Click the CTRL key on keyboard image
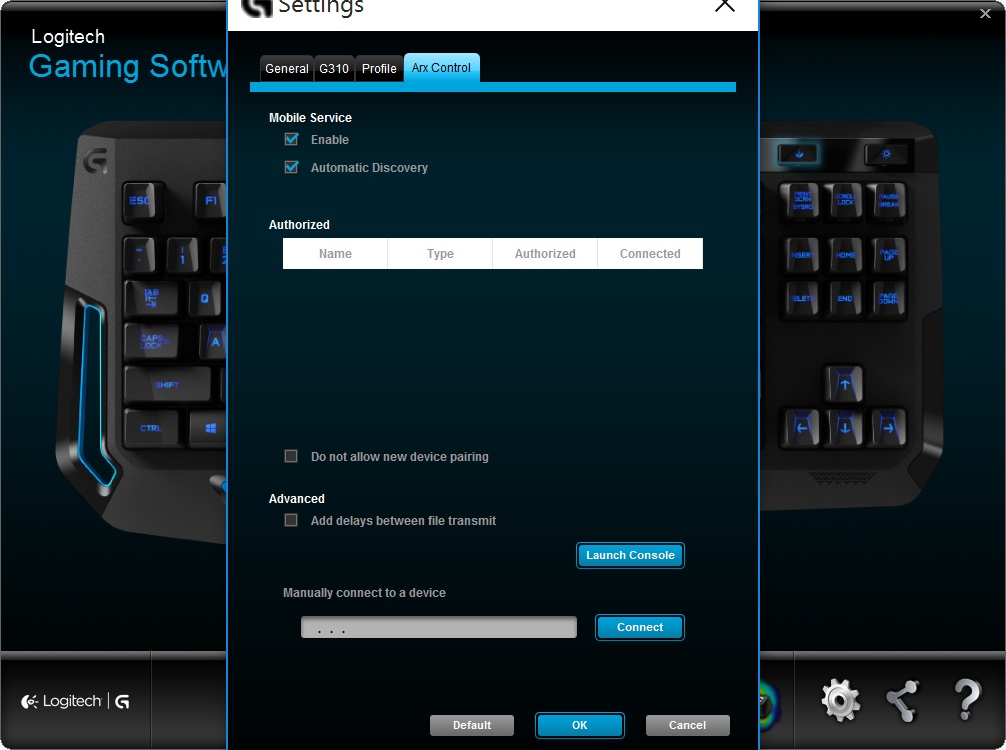Viewport: 1006px width, 750px height. (151, 428)
